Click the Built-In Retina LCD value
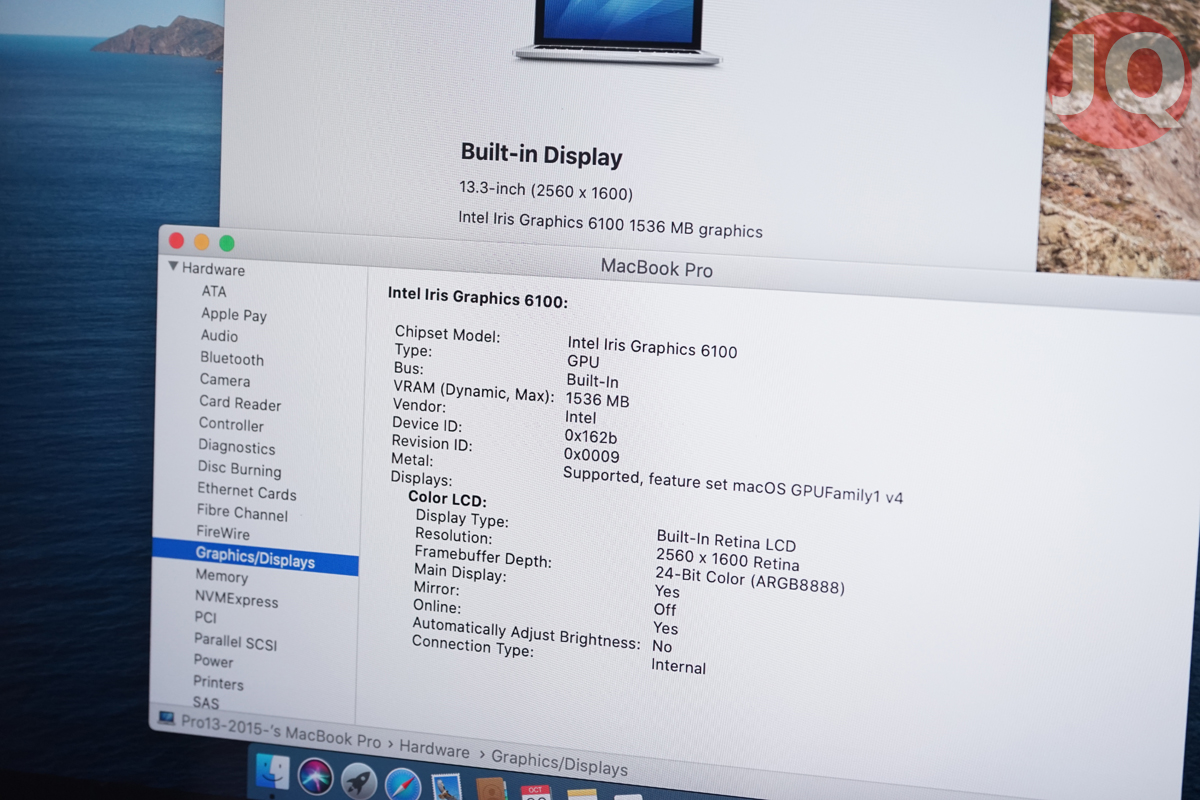1200x800 pixels. (x=726, y=542)
